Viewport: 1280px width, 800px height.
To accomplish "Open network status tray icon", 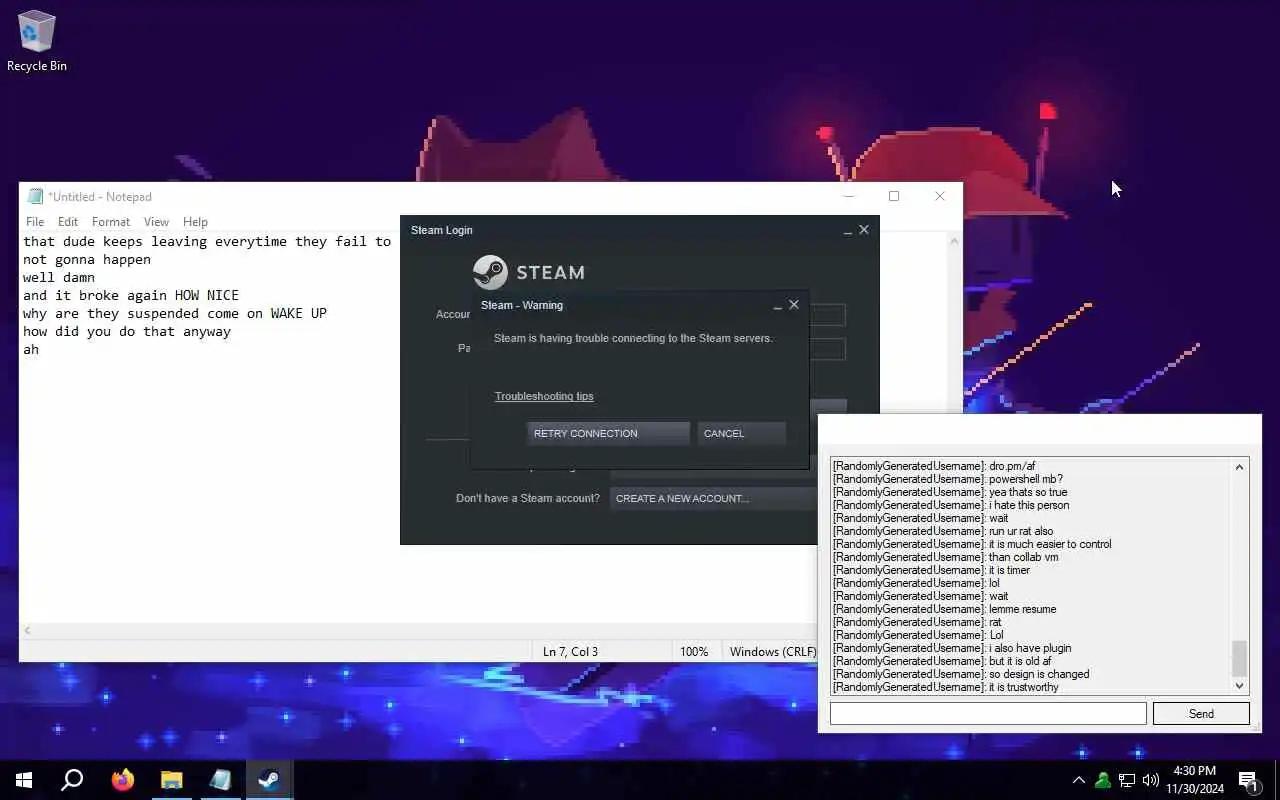I will 1127,780.
